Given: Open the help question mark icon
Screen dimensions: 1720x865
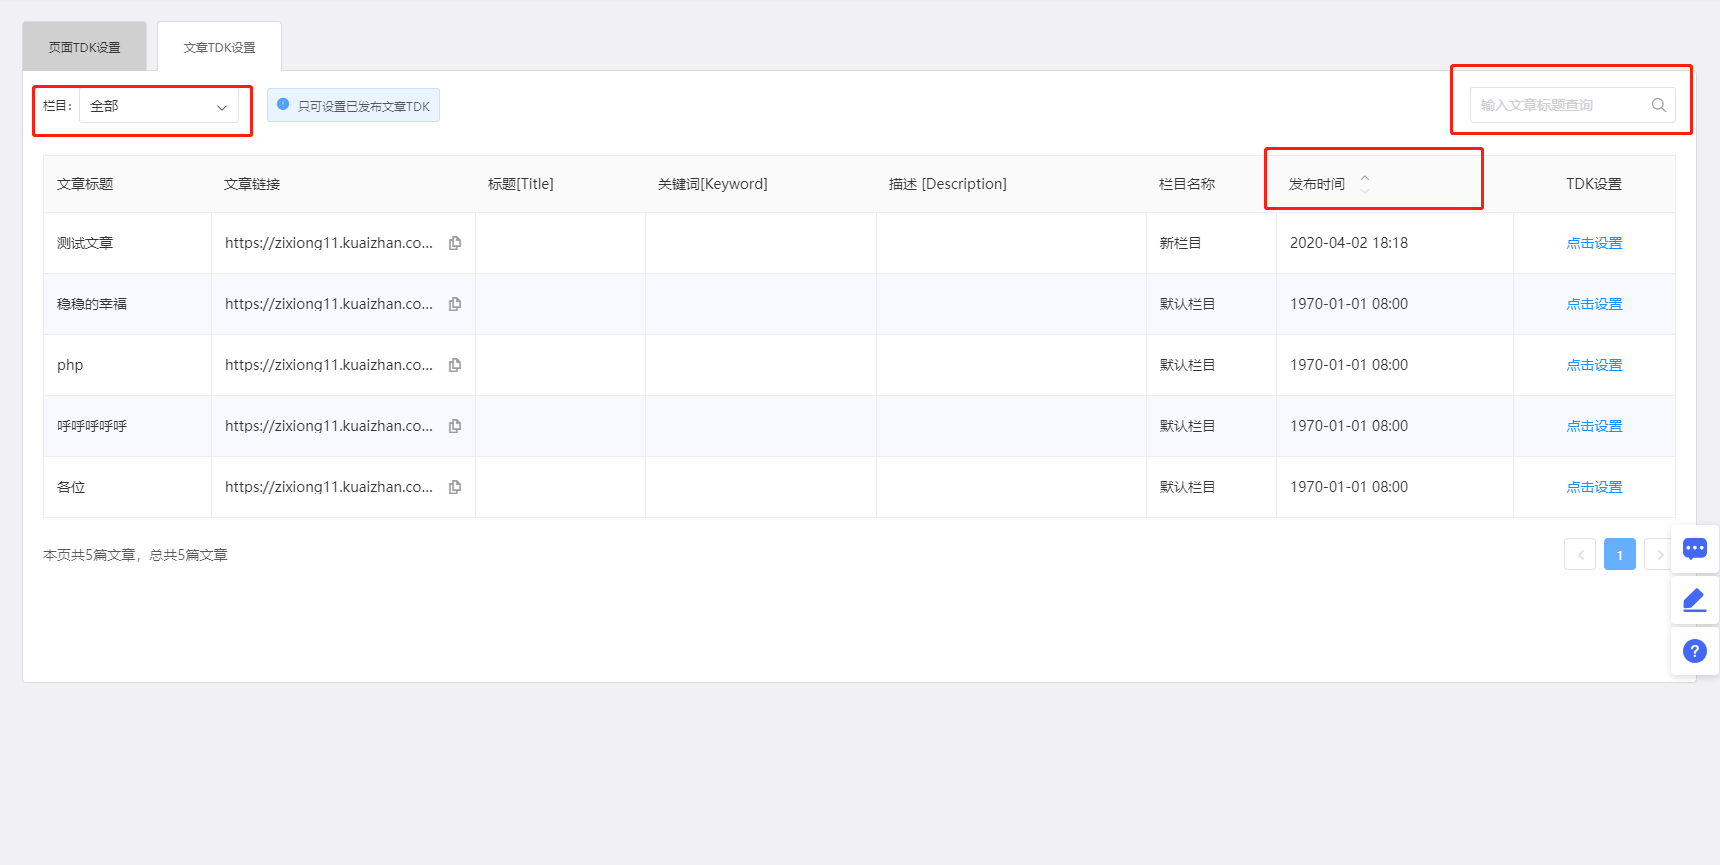Looking at the screenshot, I should 1694,651.
